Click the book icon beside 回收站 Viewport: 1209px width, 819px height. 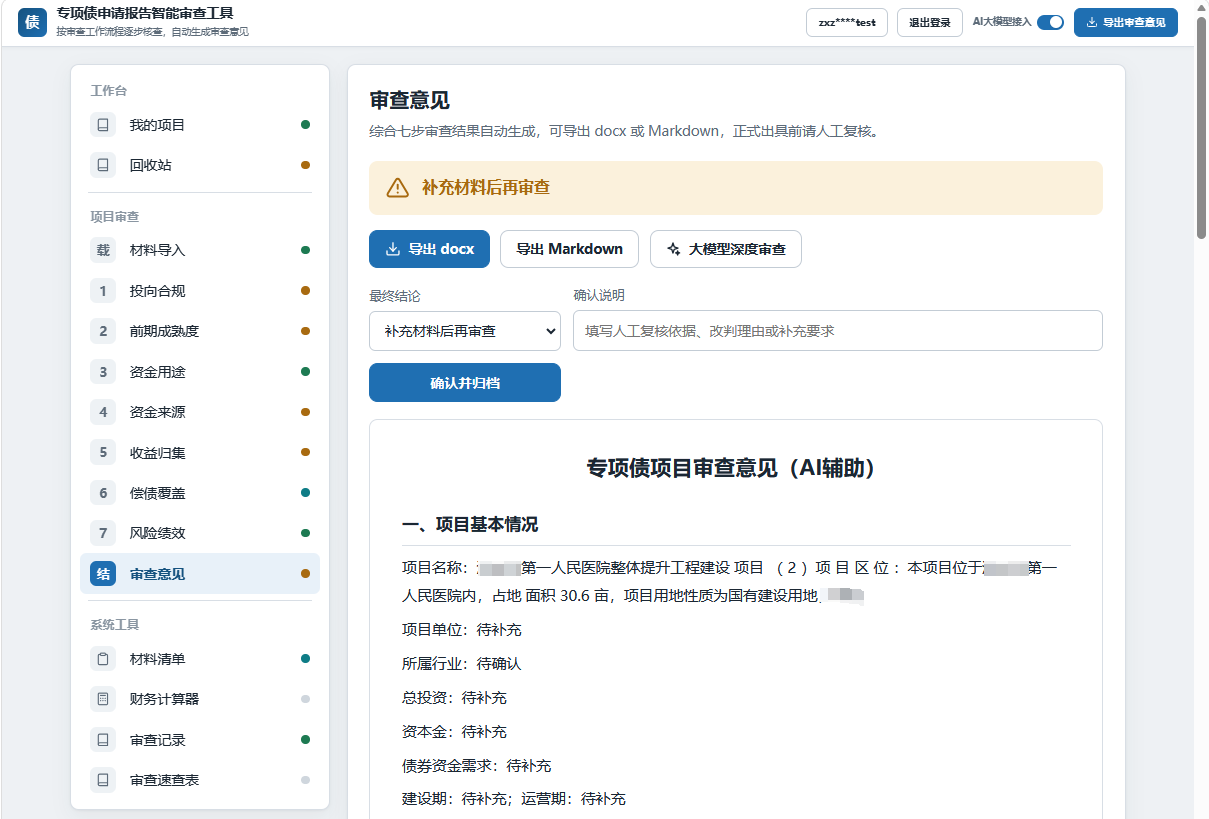pos(103,165)
